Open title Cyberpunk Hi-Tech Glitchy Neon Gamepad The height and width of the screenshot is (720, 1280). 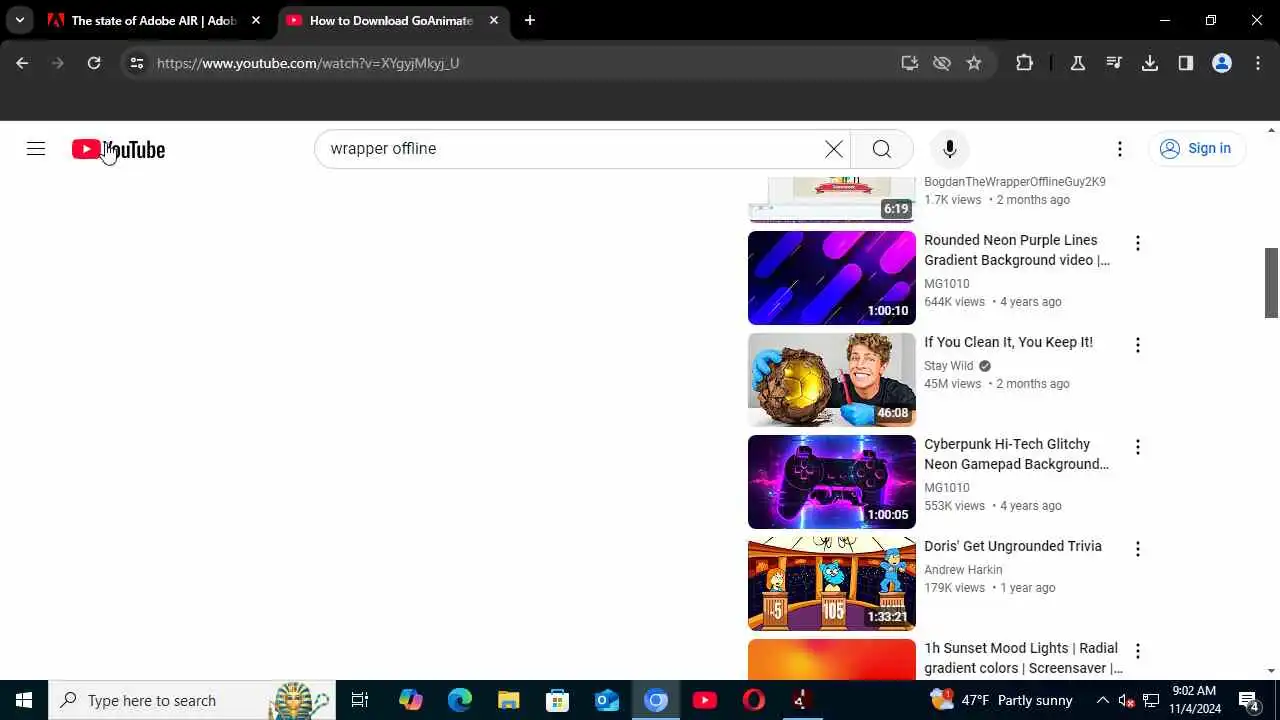coord(1016,454)
